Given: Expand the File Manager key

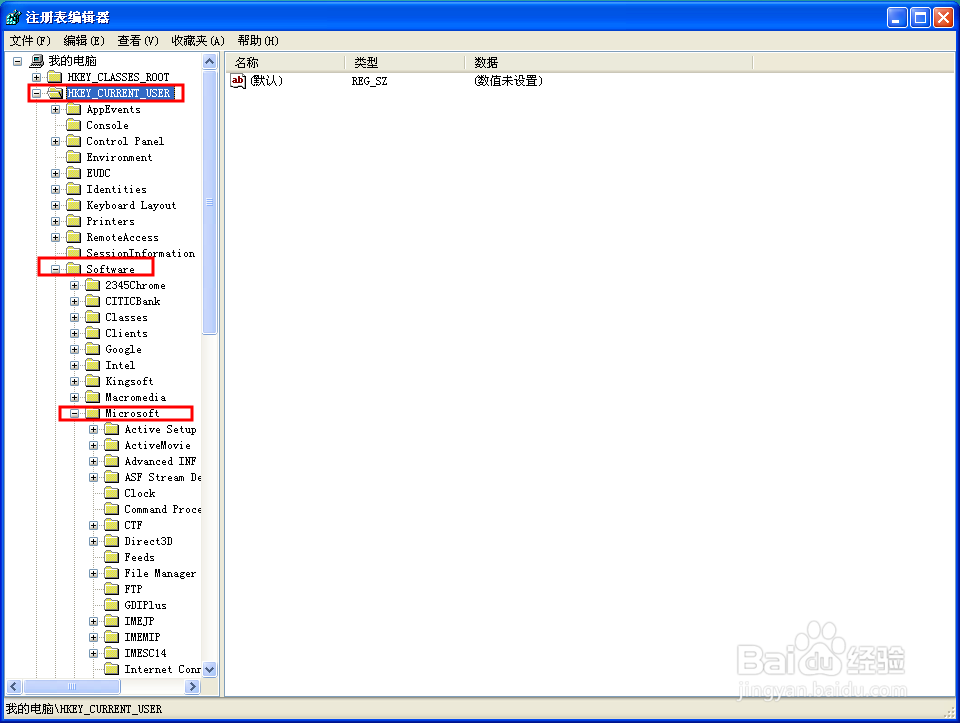Looking at the screenshot, I should pyautogui.click(x=94, y=574).
